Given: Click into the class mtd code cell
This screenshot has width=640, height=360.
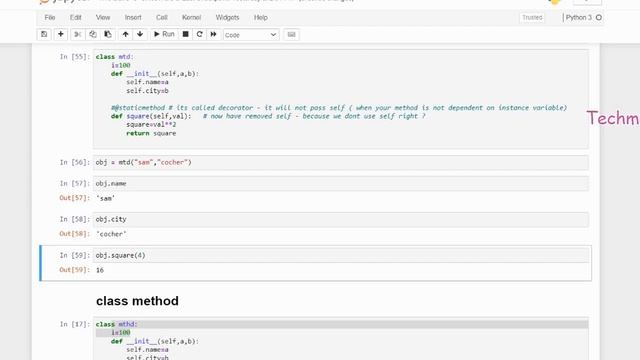Looking at the screenshot, I should coord(340,99).
